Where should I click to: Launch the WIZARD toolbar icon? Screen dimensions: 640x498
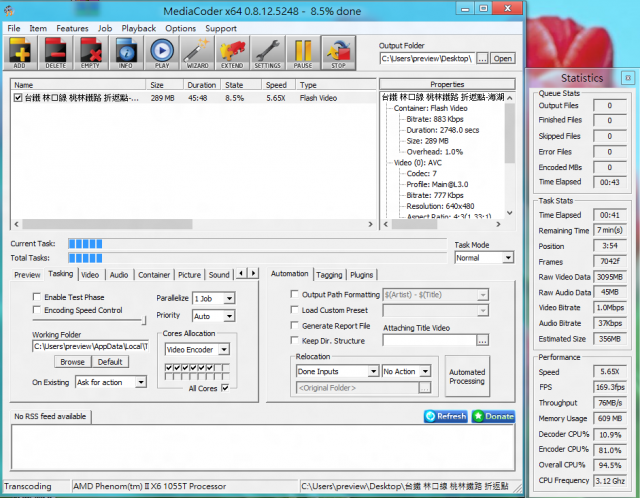196,51
